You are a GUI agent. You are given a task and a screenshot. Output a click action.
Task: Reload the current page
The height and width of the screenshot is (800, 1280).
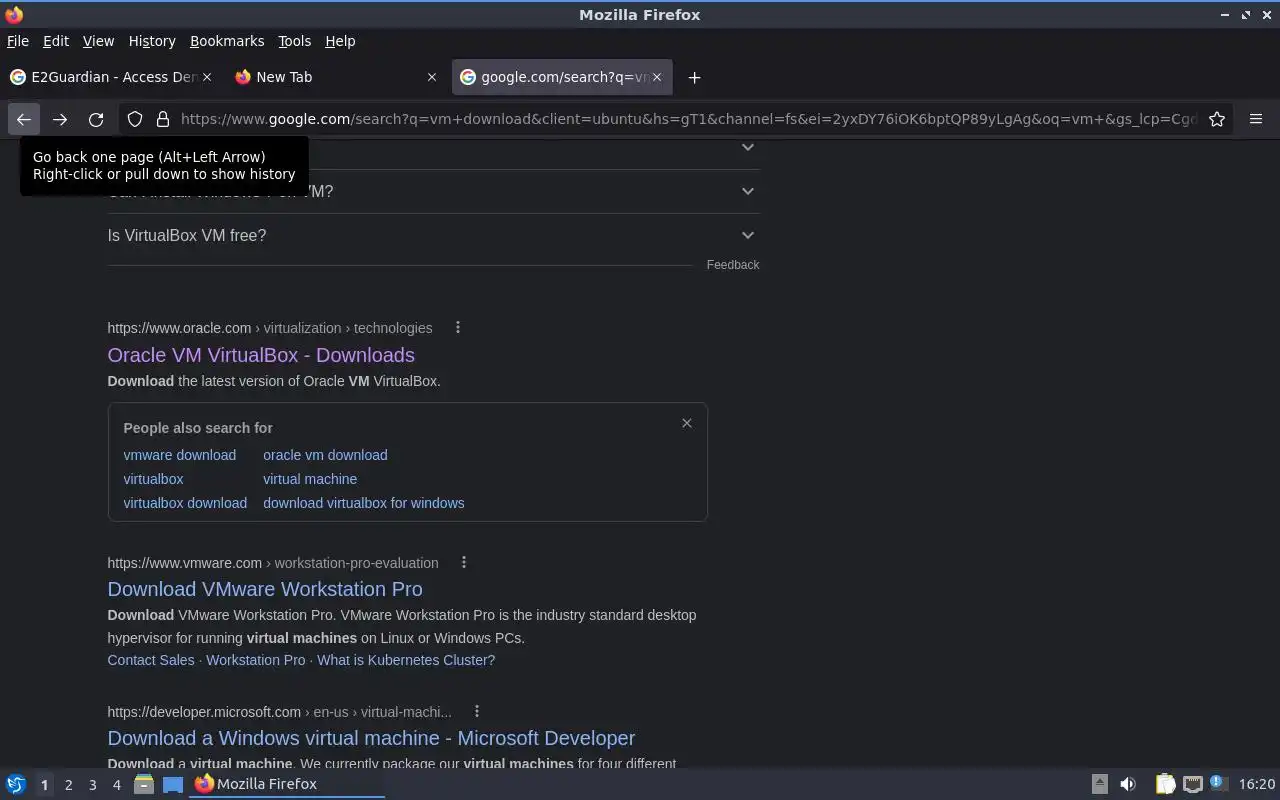(x=96, y=119)
